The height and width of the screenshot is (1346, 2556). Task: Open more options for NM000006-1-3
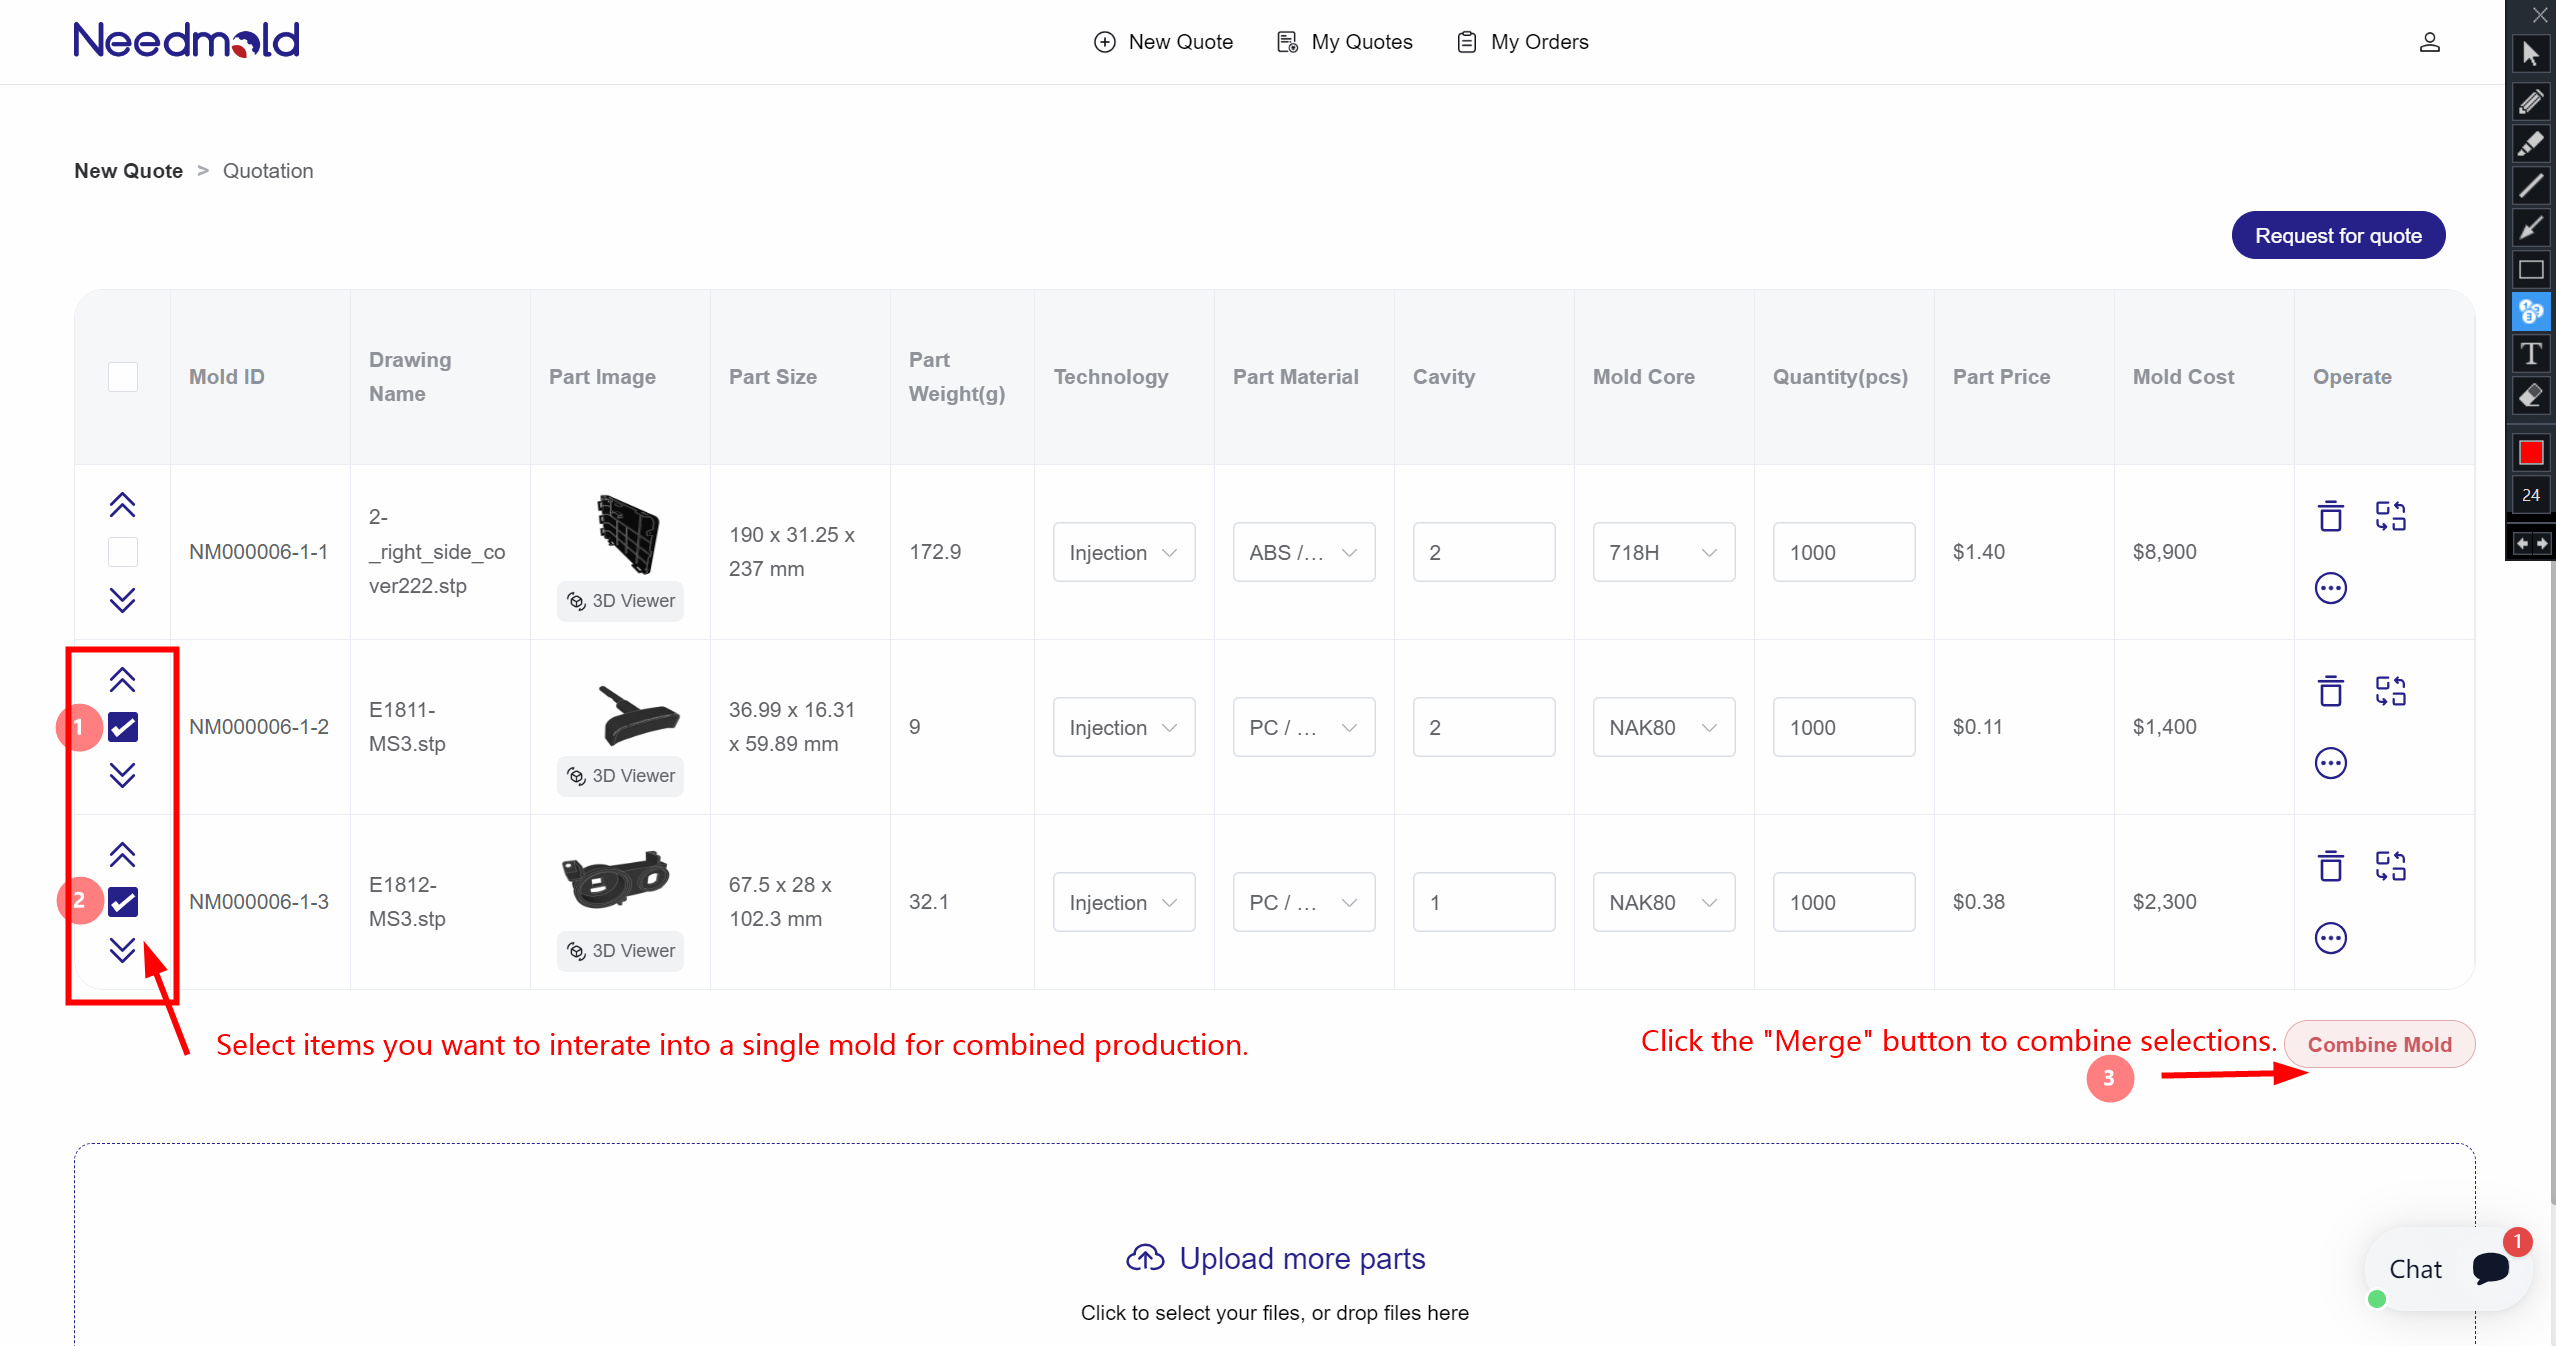click(x=2331, y=938)
